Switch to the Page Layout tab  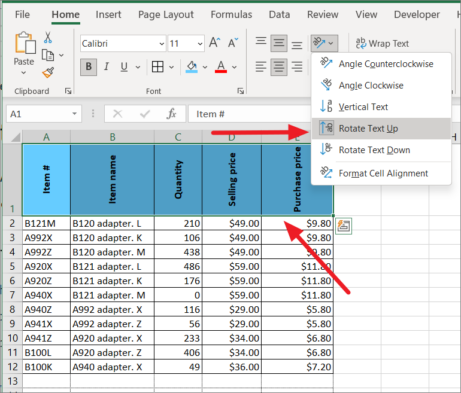click(x=166, y=15)
